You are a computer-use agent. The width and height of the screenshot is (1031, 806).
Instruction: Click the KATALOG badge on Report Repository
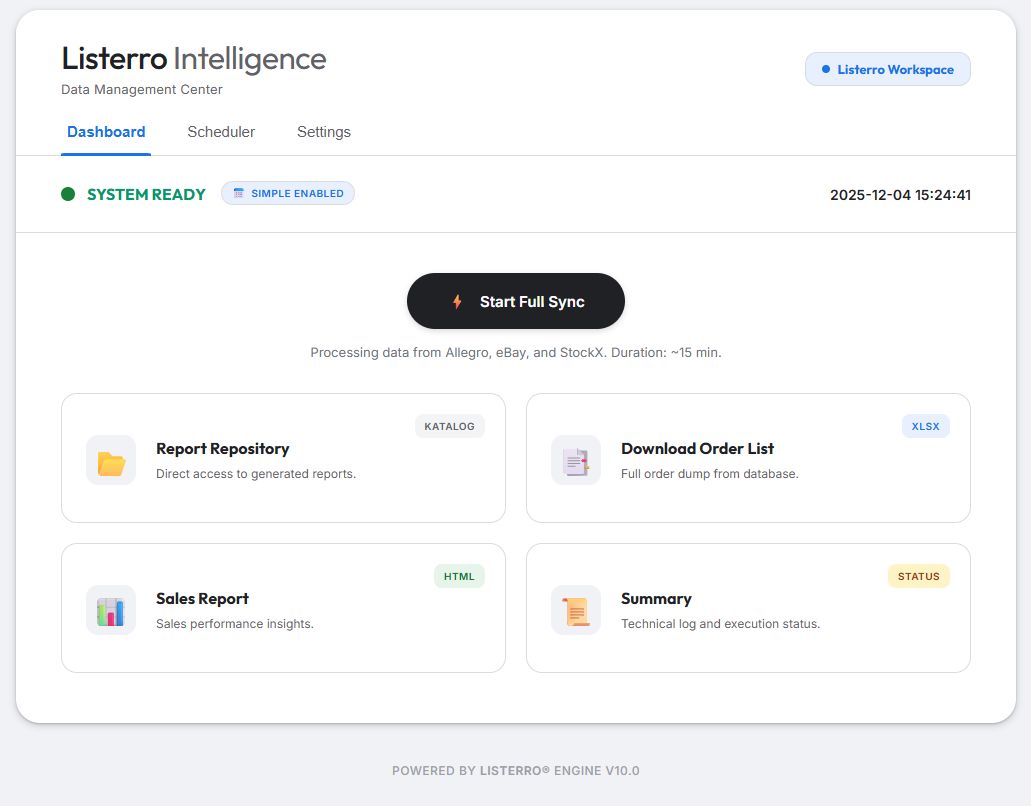pyautogui.click(x=449, y=425)
